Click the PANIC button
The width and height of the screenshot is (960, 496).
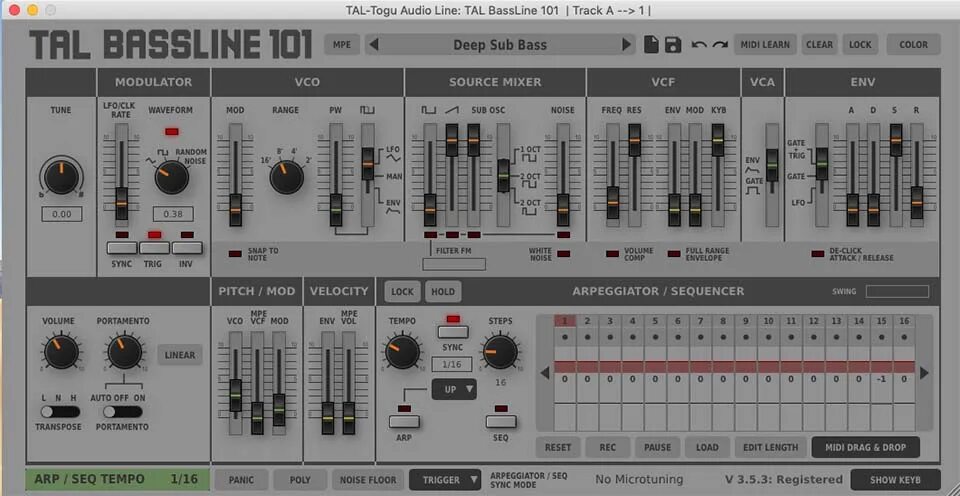pos(241,480)
